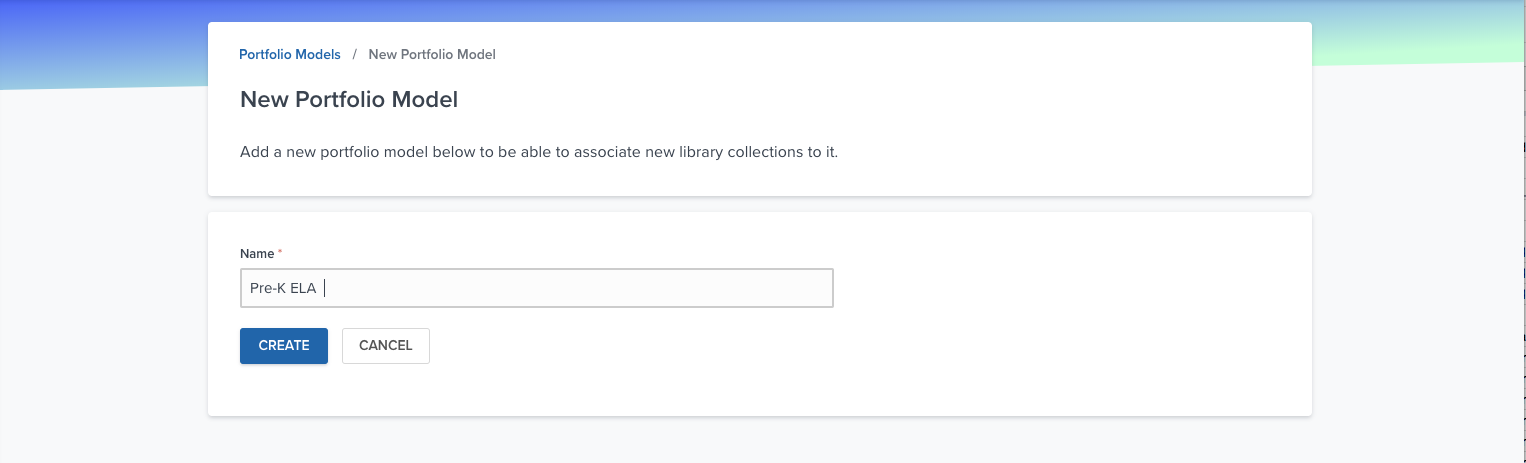
Task: Click the New Portfolio Model page heading
Action: (349, 100)
